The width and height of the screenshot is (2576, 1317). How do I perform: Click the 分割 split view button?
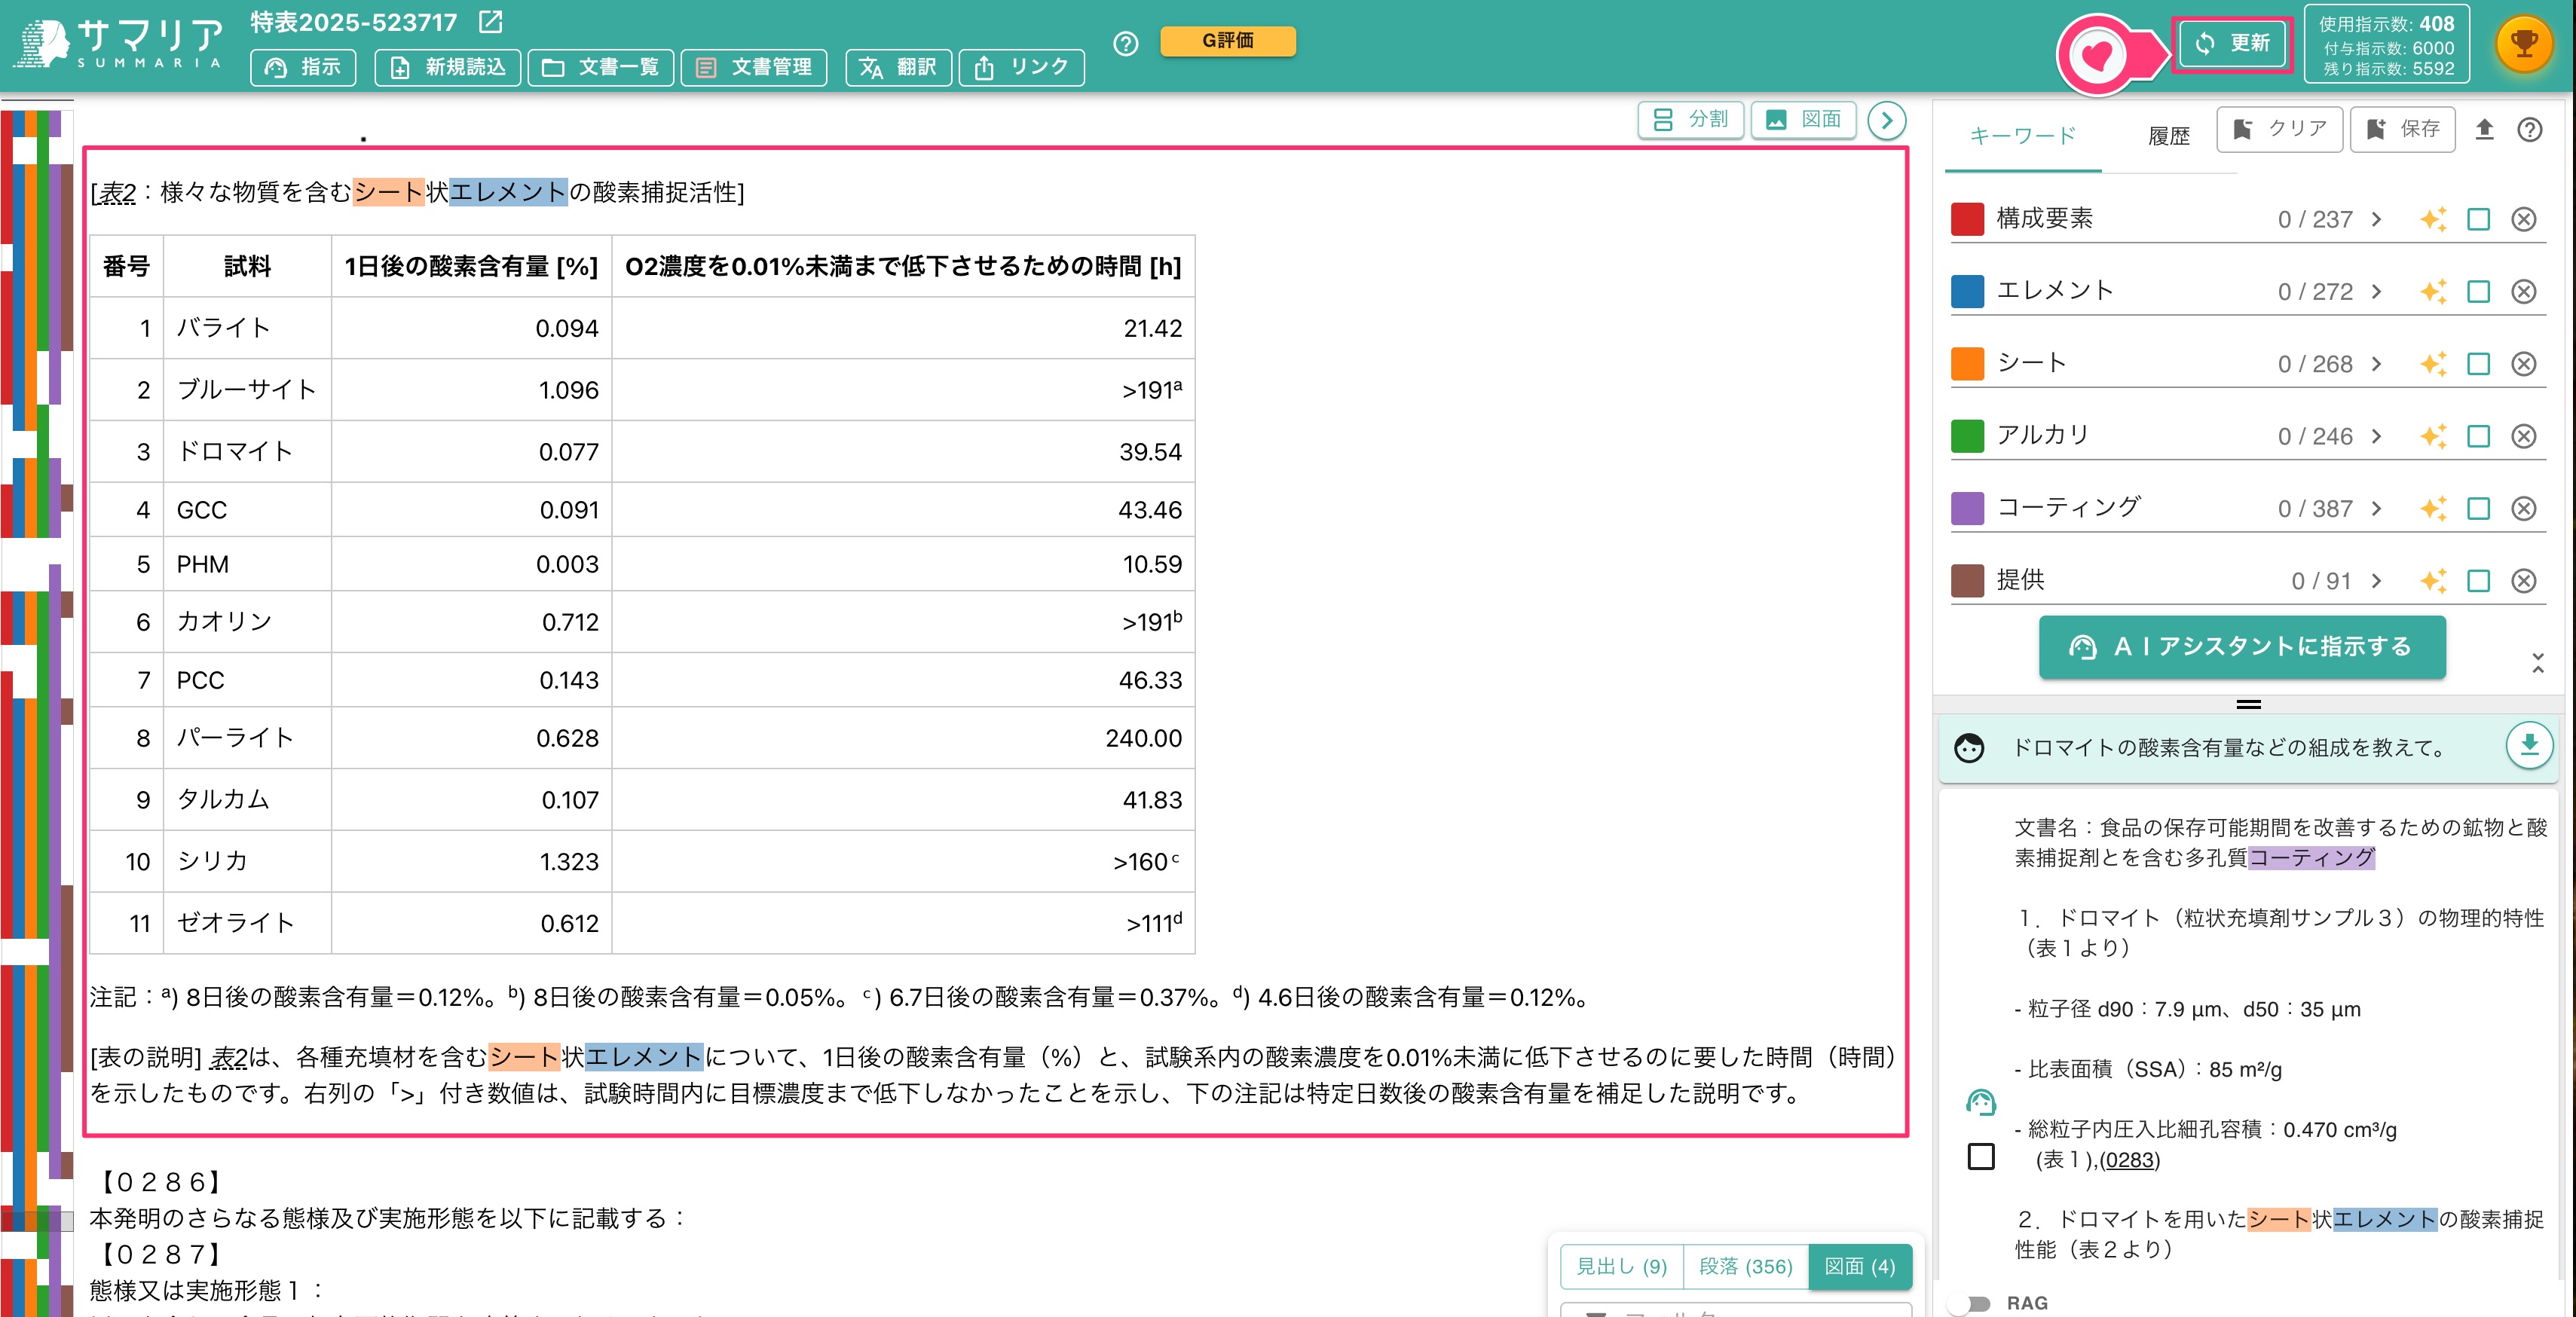click(1691, 120)
